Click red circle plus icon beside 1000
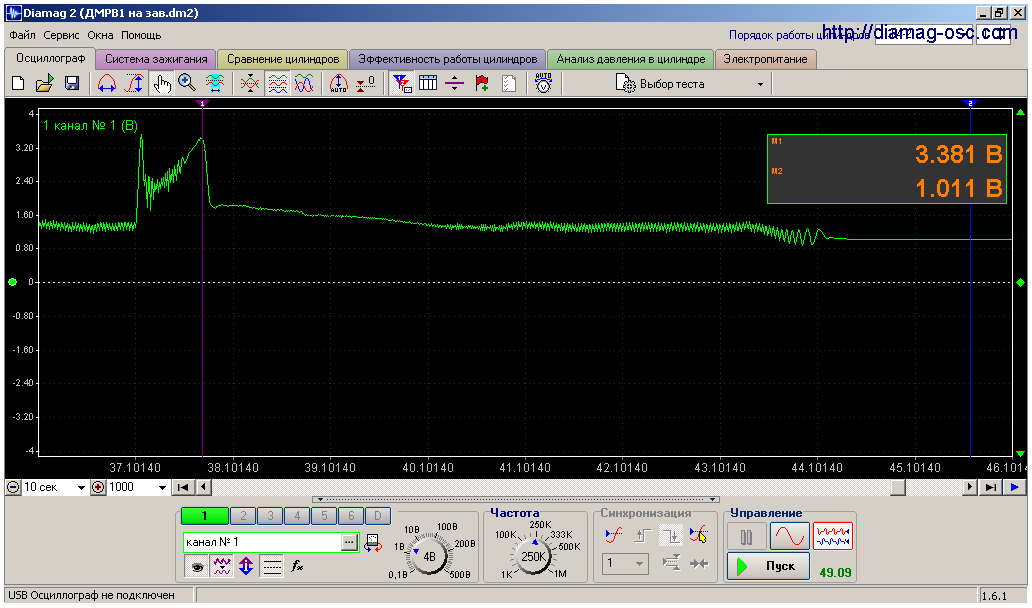 click(98, 487)
